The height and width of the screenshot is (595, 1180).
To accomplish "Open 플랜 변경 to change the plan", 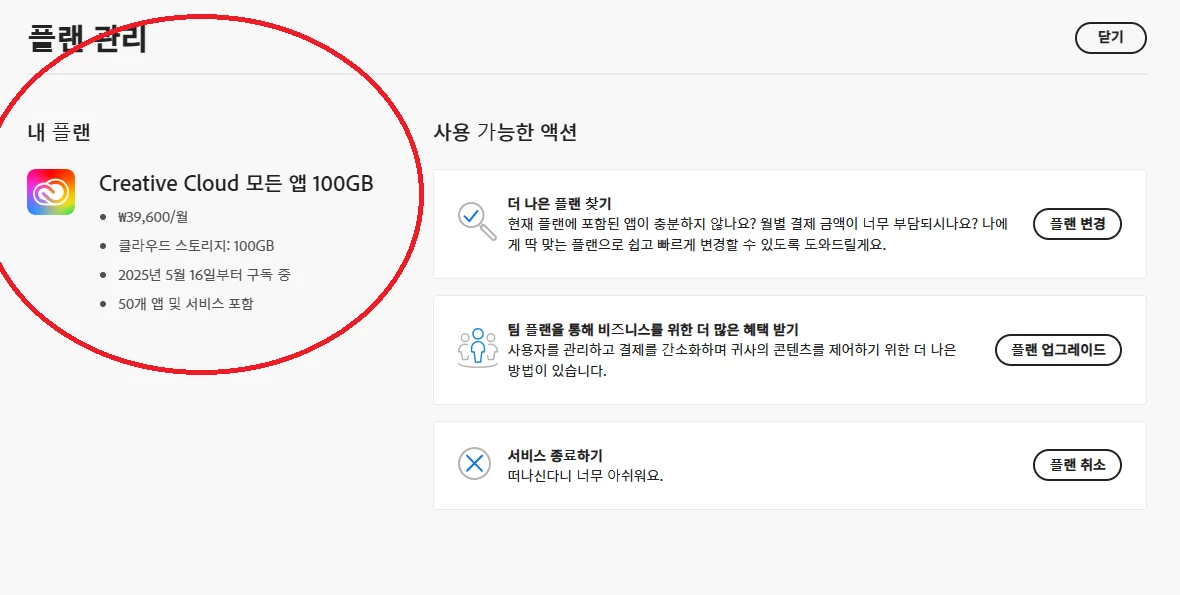I will (1077, 224).
